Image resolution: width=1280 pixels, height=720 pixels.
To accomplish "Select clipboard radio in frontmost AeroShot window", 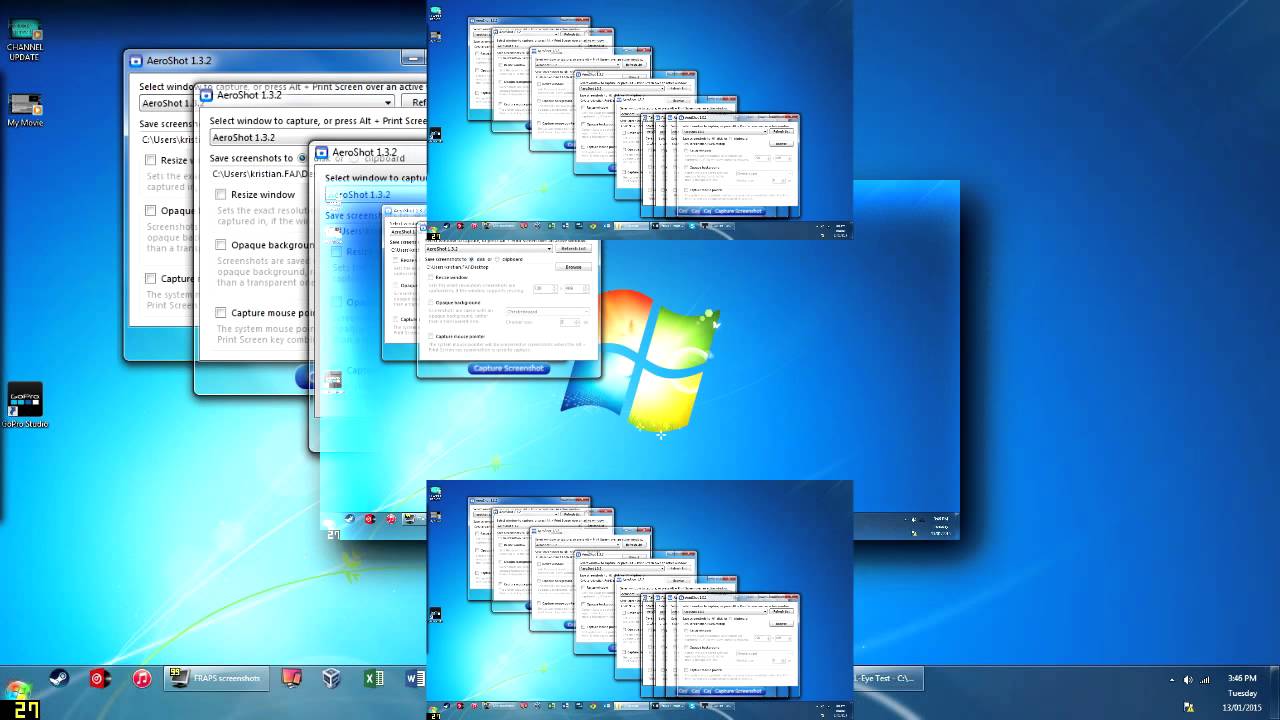I will (497, 259).
